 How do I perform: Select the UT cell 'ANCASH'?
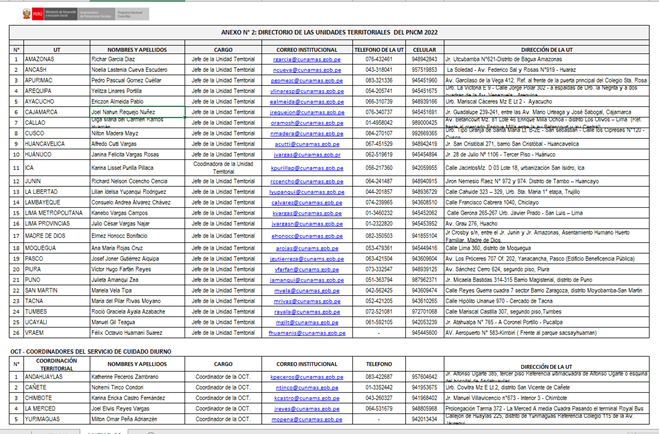[57, 70]
